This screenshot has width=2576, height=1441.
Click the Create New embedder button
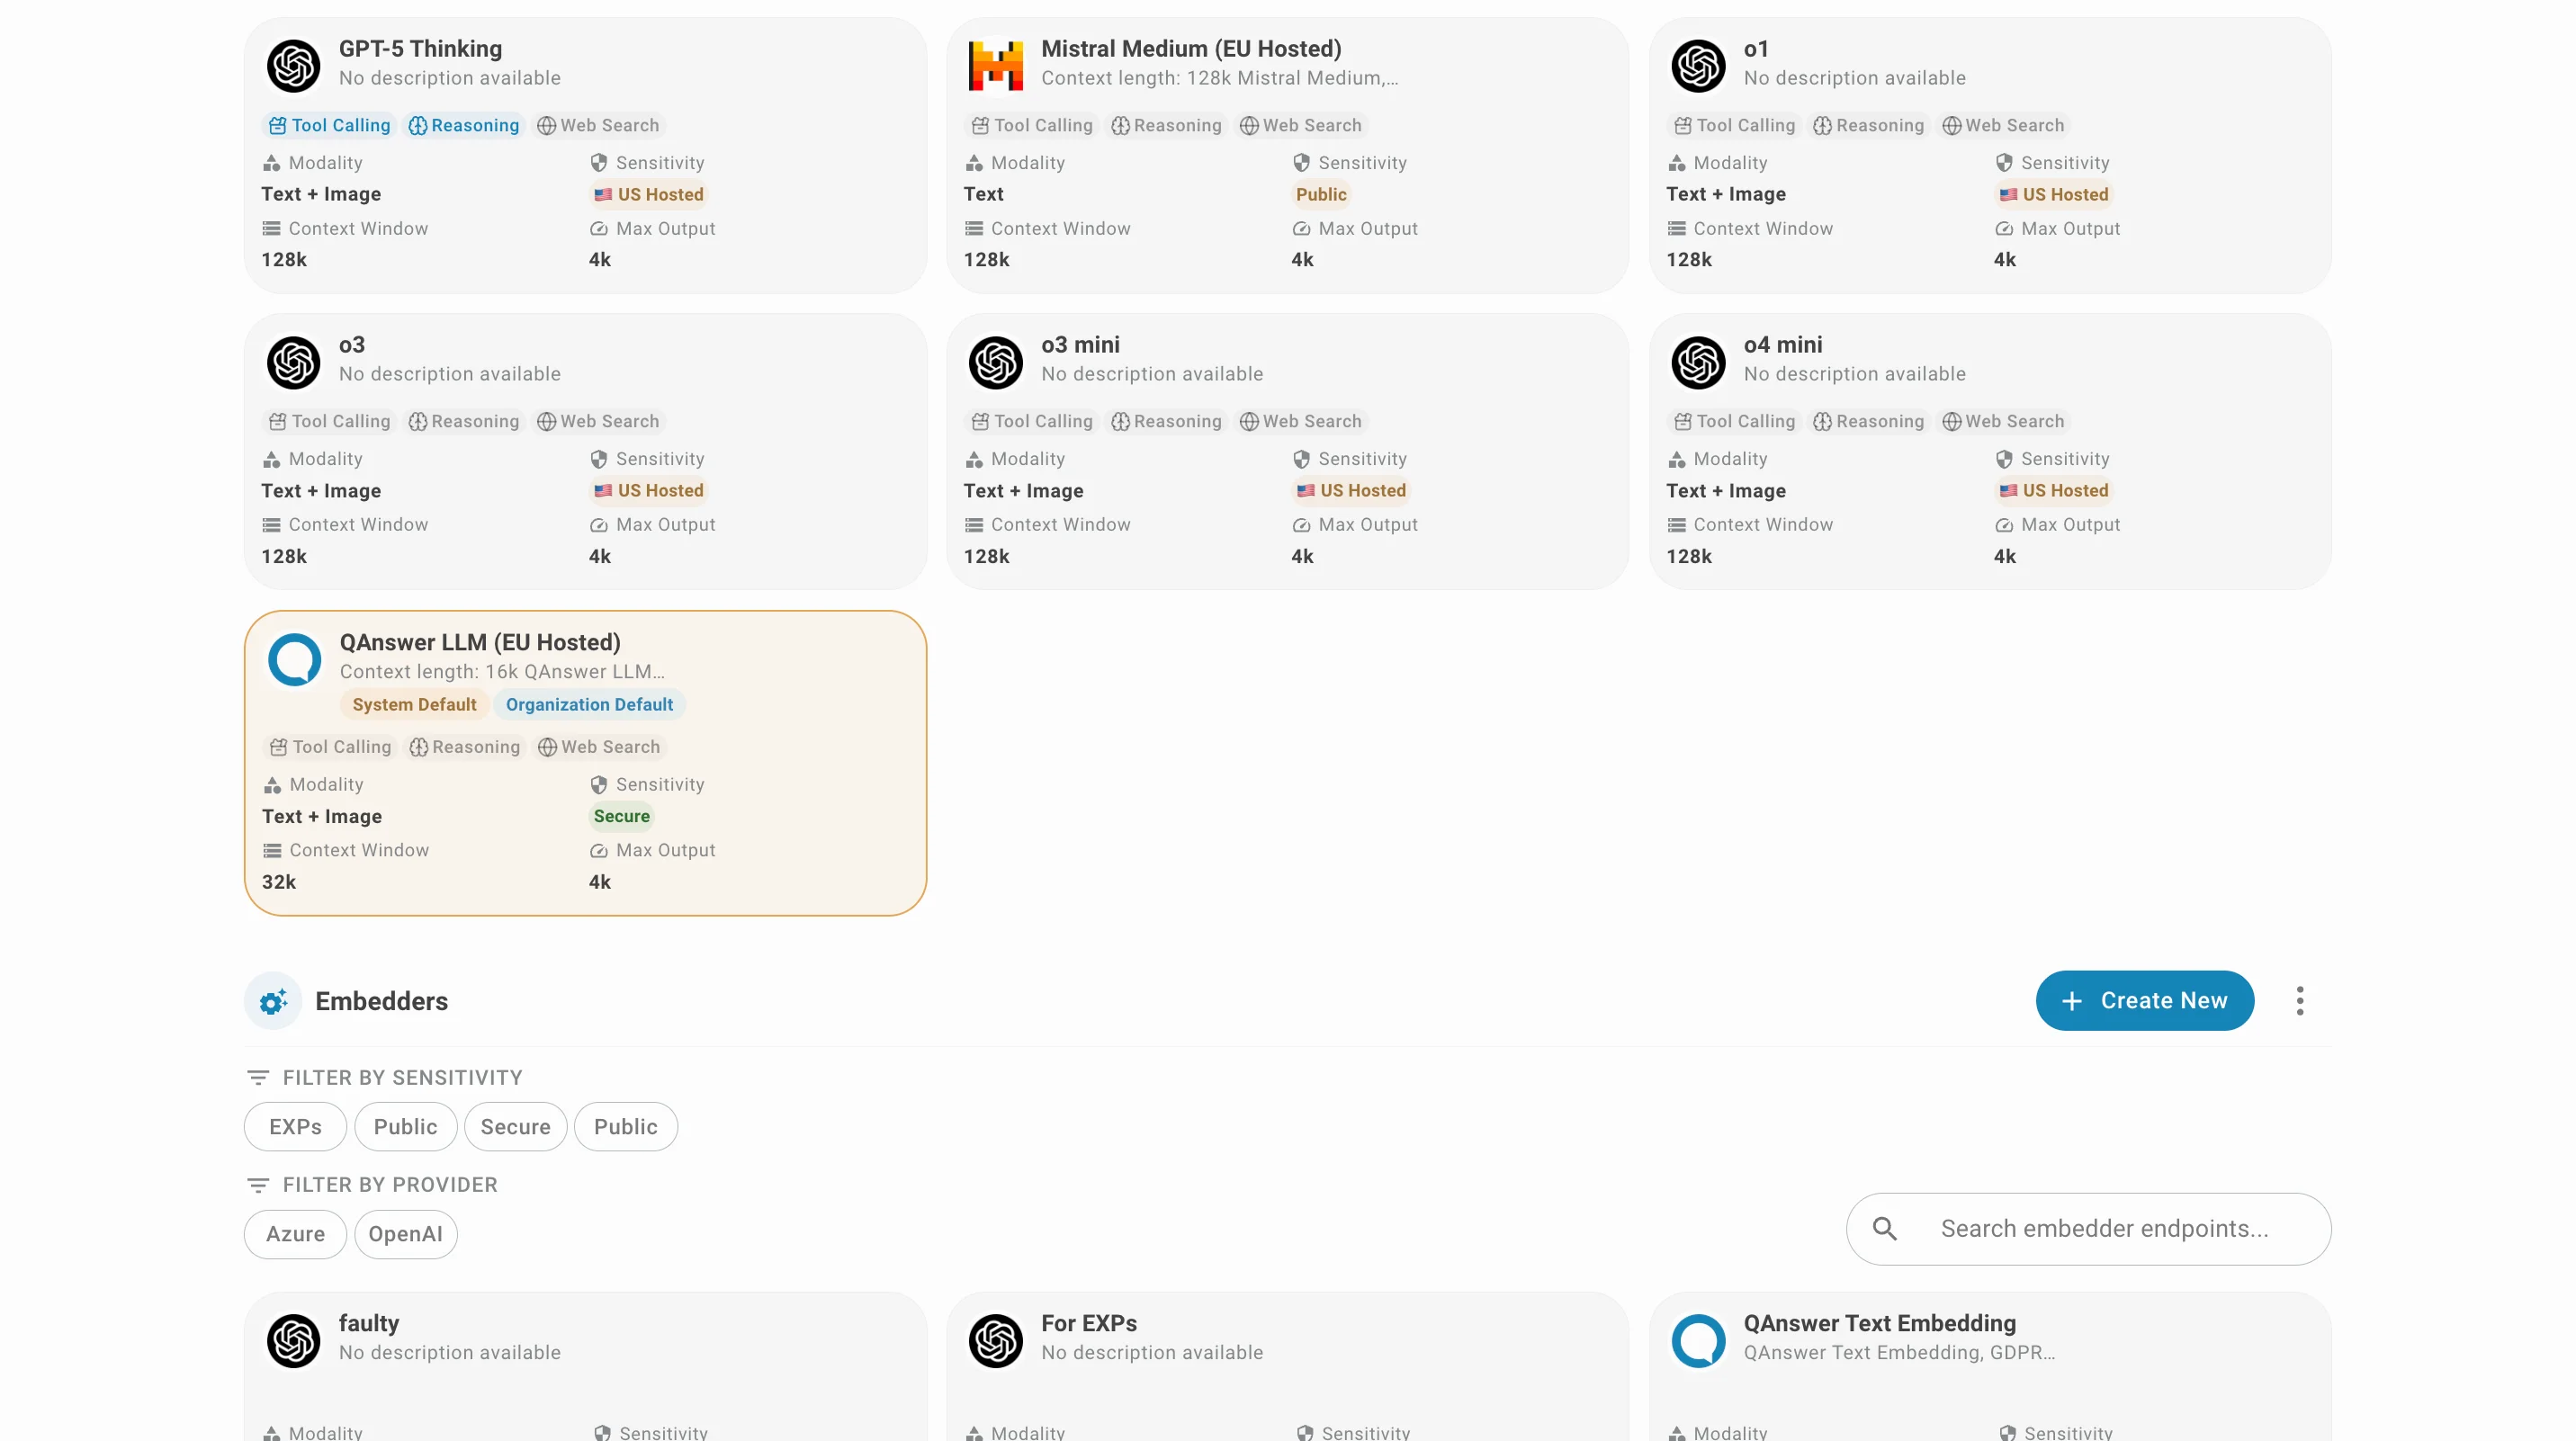[2145, 1001]
